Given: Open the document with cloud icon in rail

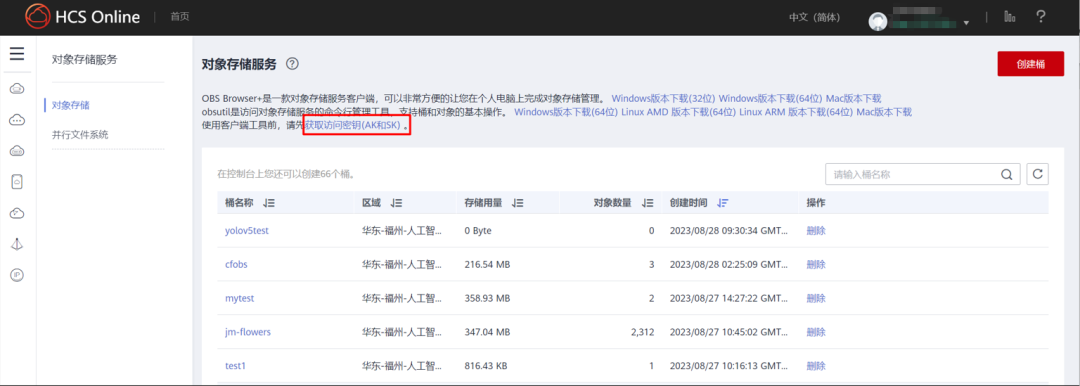Looking at the screenshot, I should (x=17, y=182).
